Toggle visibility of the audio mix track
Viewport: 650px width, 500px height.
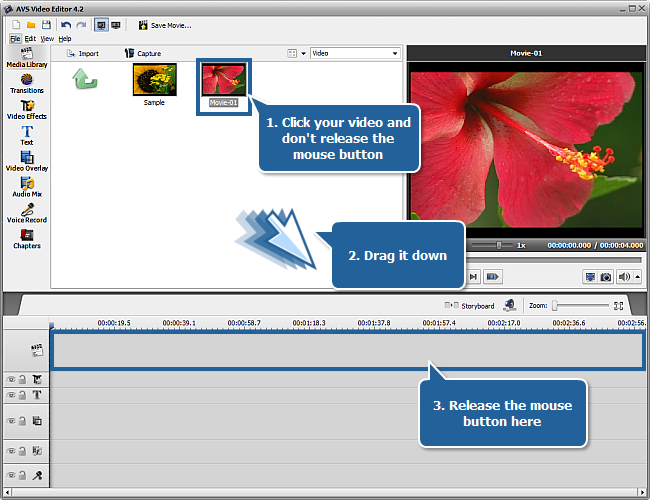click(x=11, y=451)
